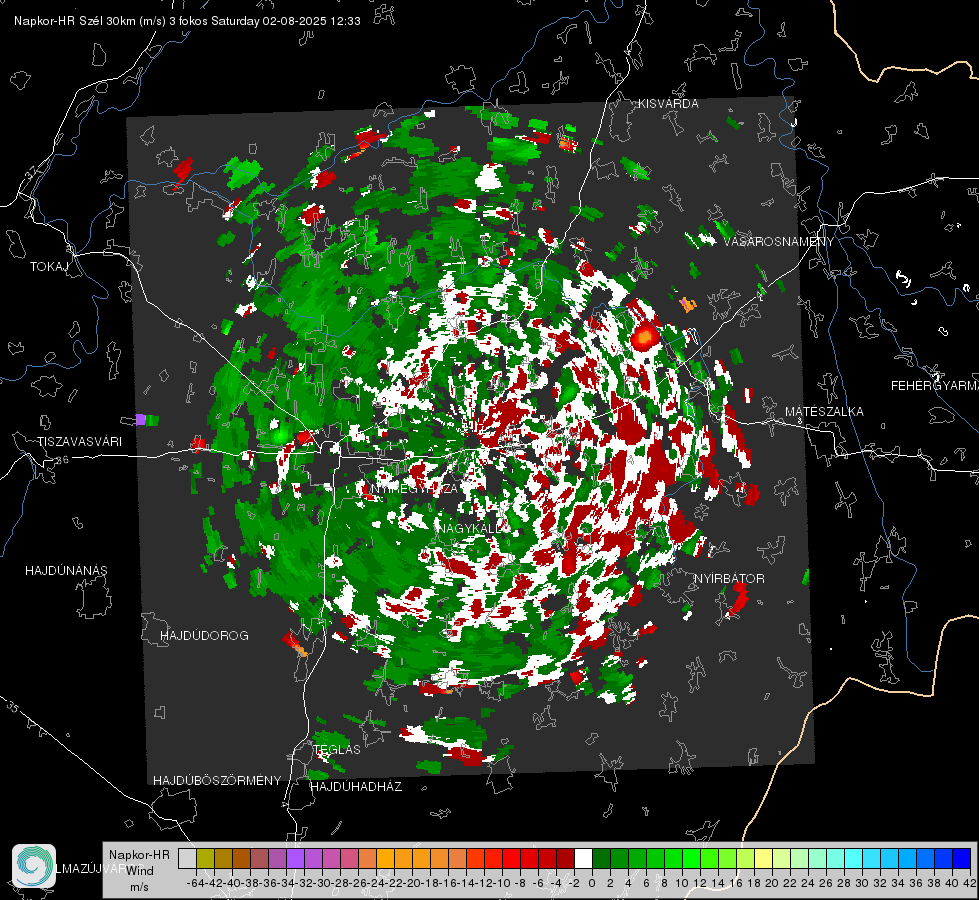Click the TOKAJ town label
The width and height of the screenshot is (979, 900).
[49, 267]
